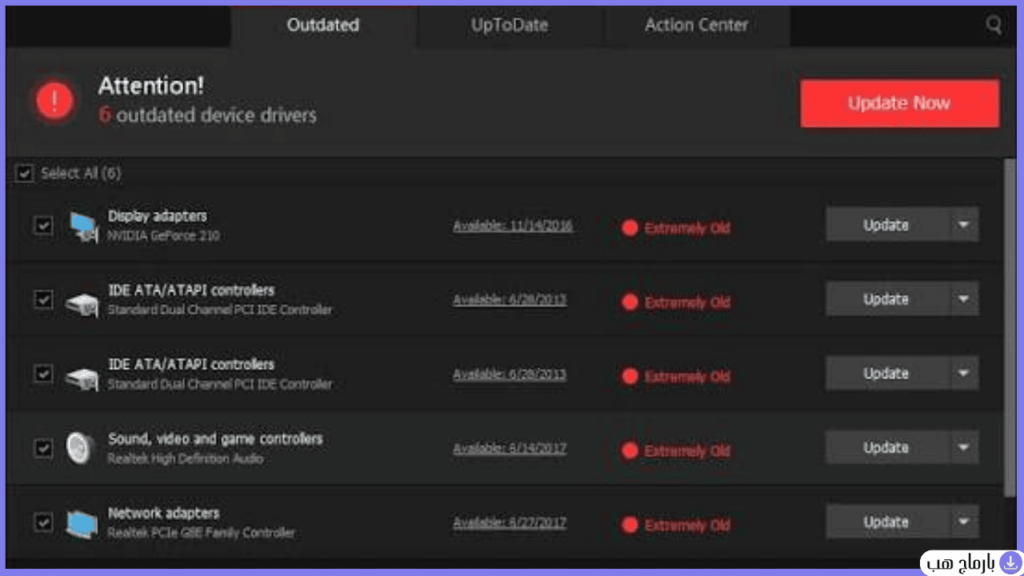Expand the Update dropdown arrow for Network adapters
1024x576 pixels.
tap(963, 522)
